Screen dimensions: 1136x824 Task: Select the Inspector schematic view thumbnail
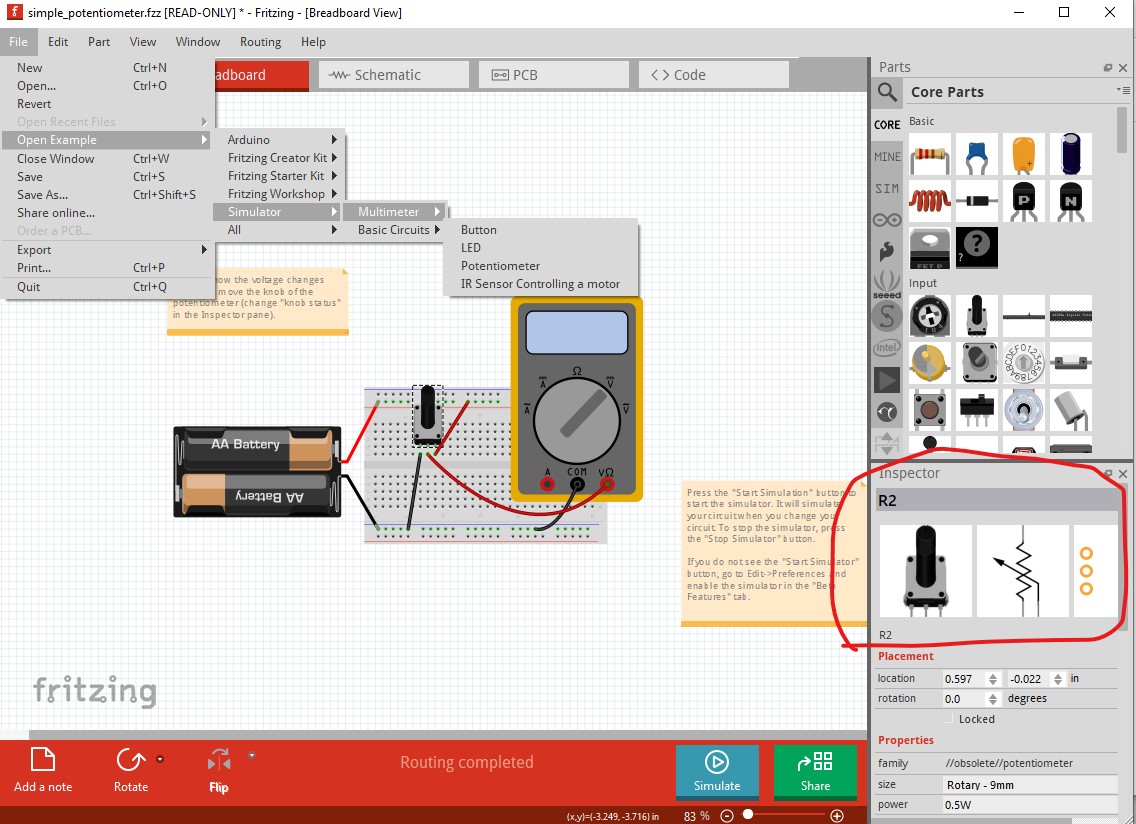coord(1022,571)
